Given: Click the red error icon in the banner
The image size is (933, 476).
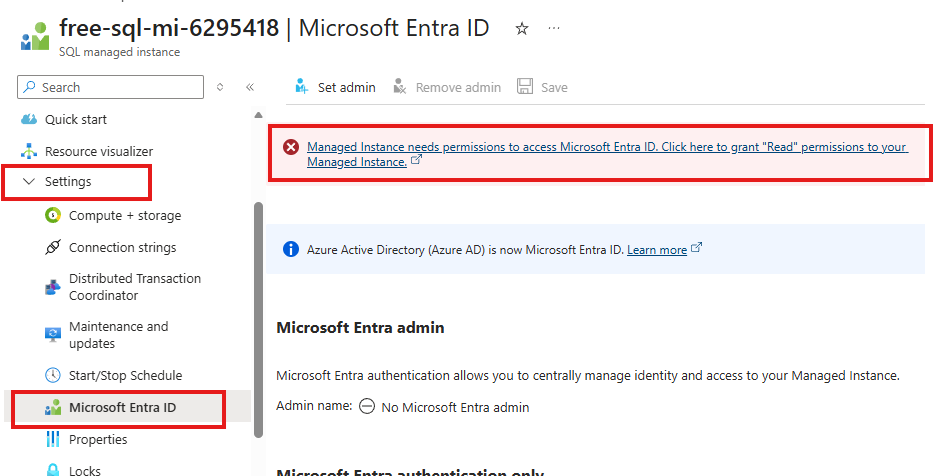Looking at the screenshot, I should tap(291, 147).
